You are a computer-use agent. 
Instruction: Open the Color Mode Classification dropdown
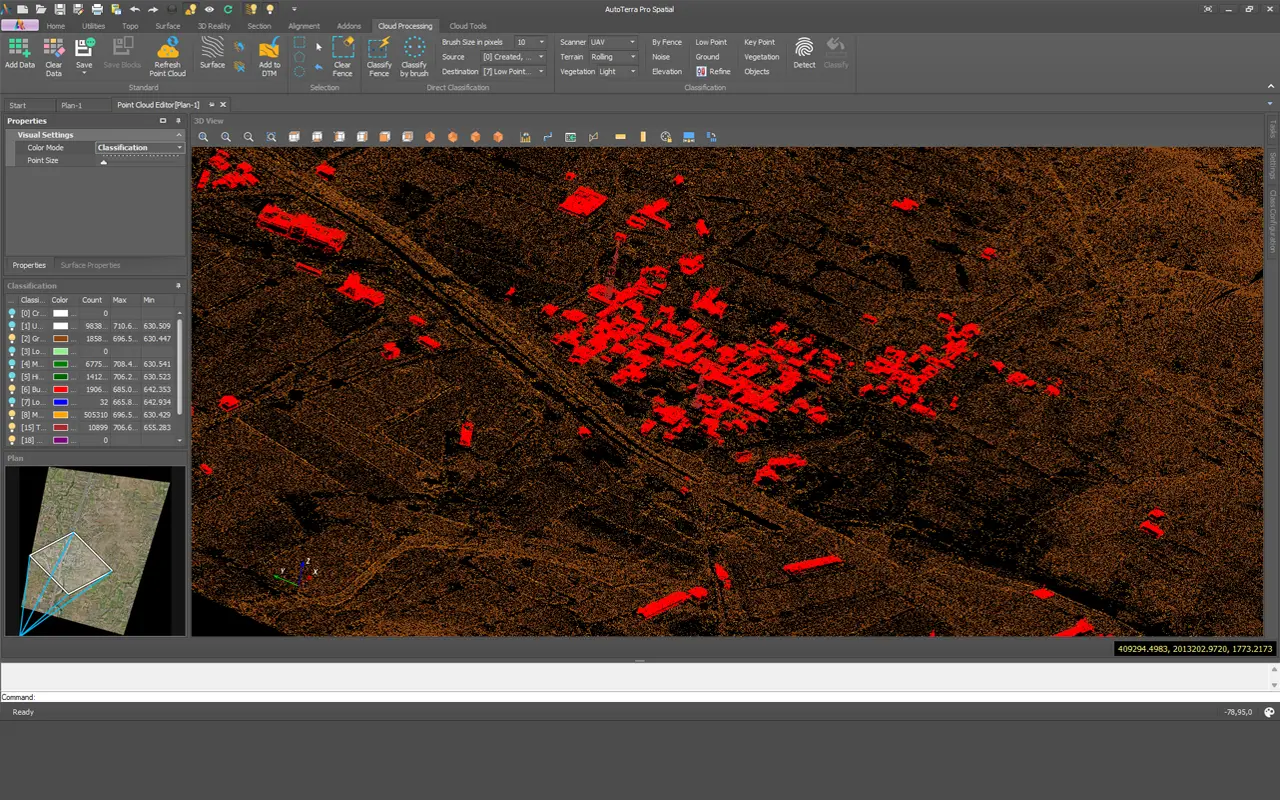pos(140,147)
